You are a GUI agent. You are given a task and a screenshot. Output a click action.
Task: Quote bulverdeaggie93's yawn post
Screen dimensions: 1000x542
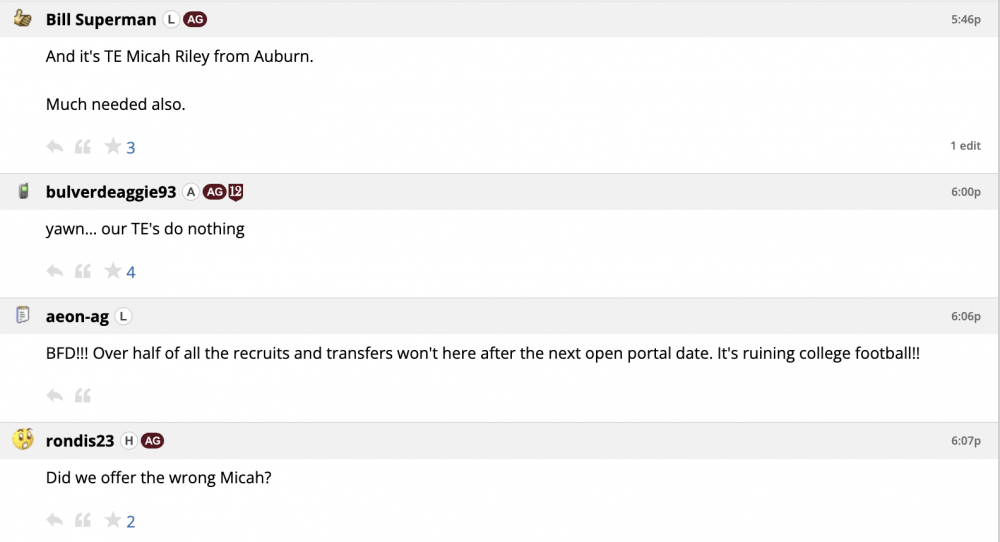[83, 271]
